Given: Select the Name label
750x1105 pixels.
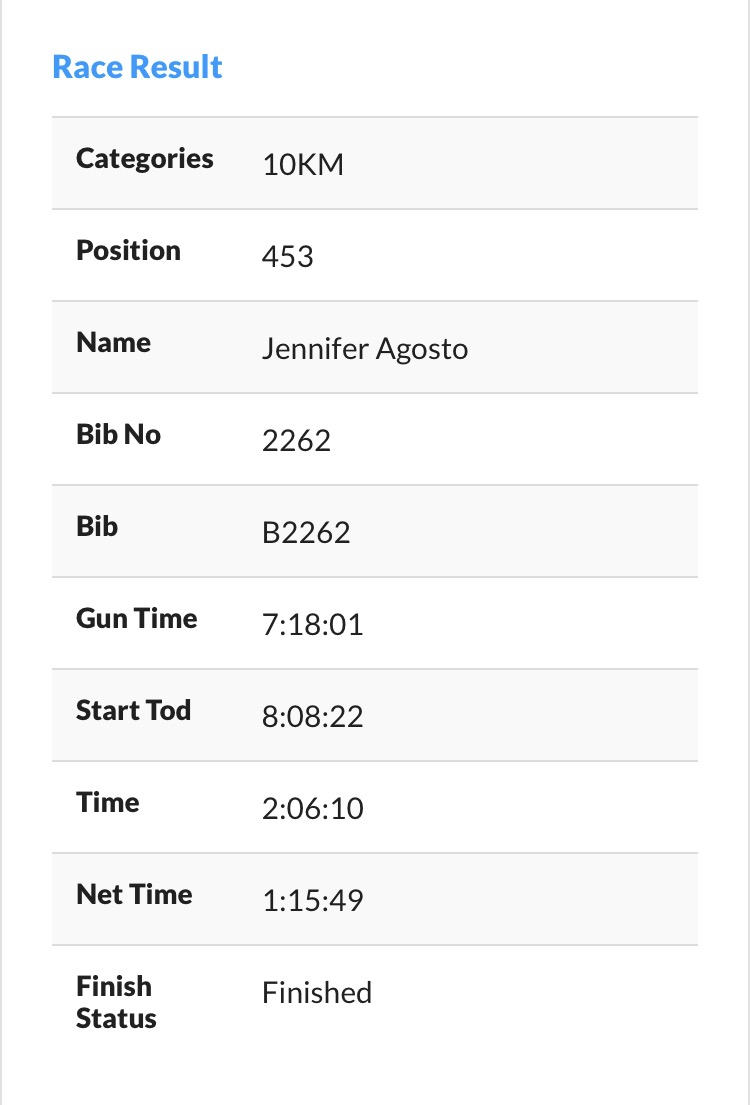Looking at the screenshot, I should pyautogui.click(x=113, y=343).
